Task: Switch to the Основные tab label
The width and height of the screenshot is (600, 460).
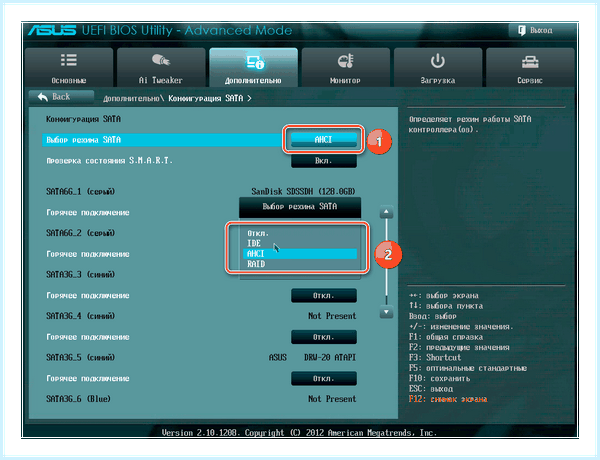Action: (69, 80)
